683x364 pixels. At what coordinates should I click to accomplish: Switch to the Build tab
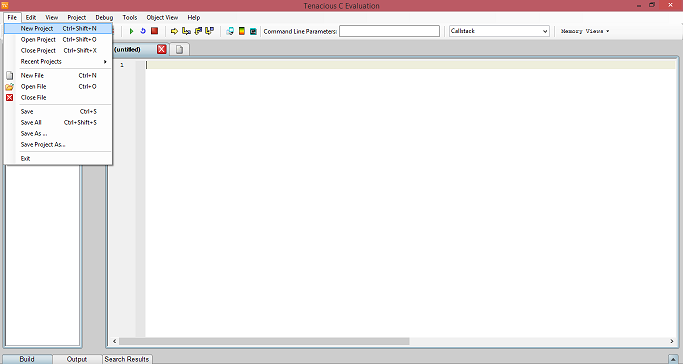point(27,359)
